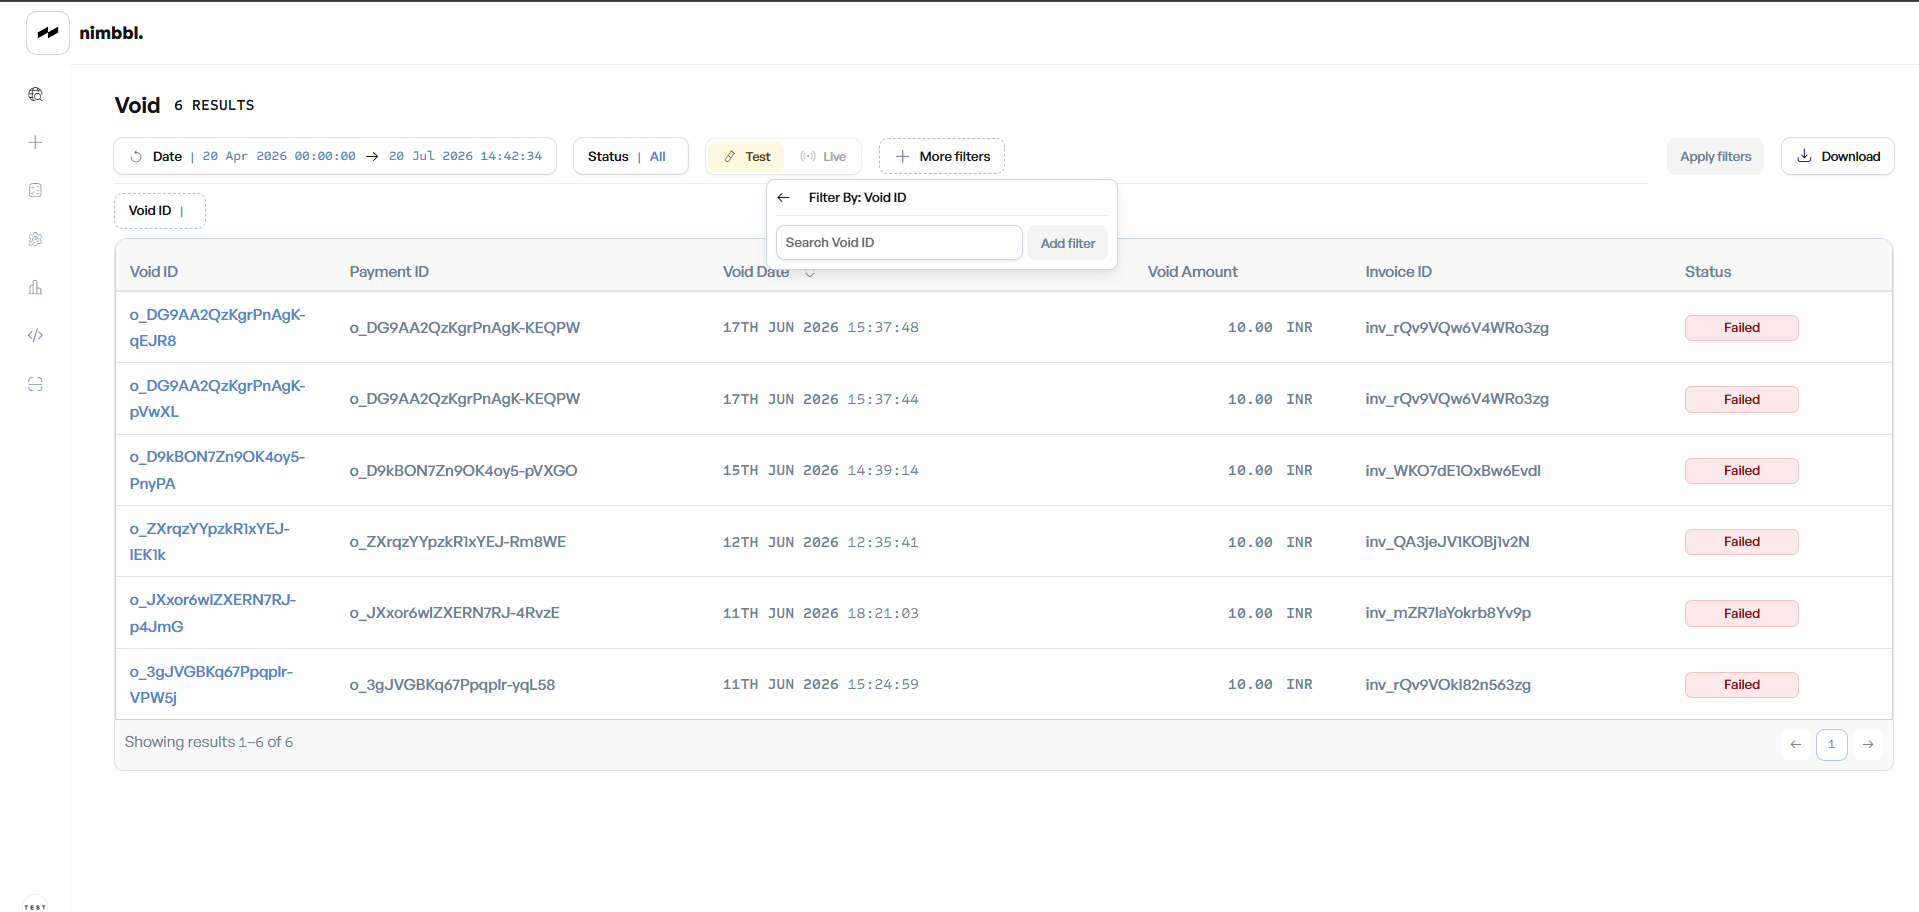Expand More filters menu
The width and height of the screenshot is (1919, 912).
(x=942, y=156)
